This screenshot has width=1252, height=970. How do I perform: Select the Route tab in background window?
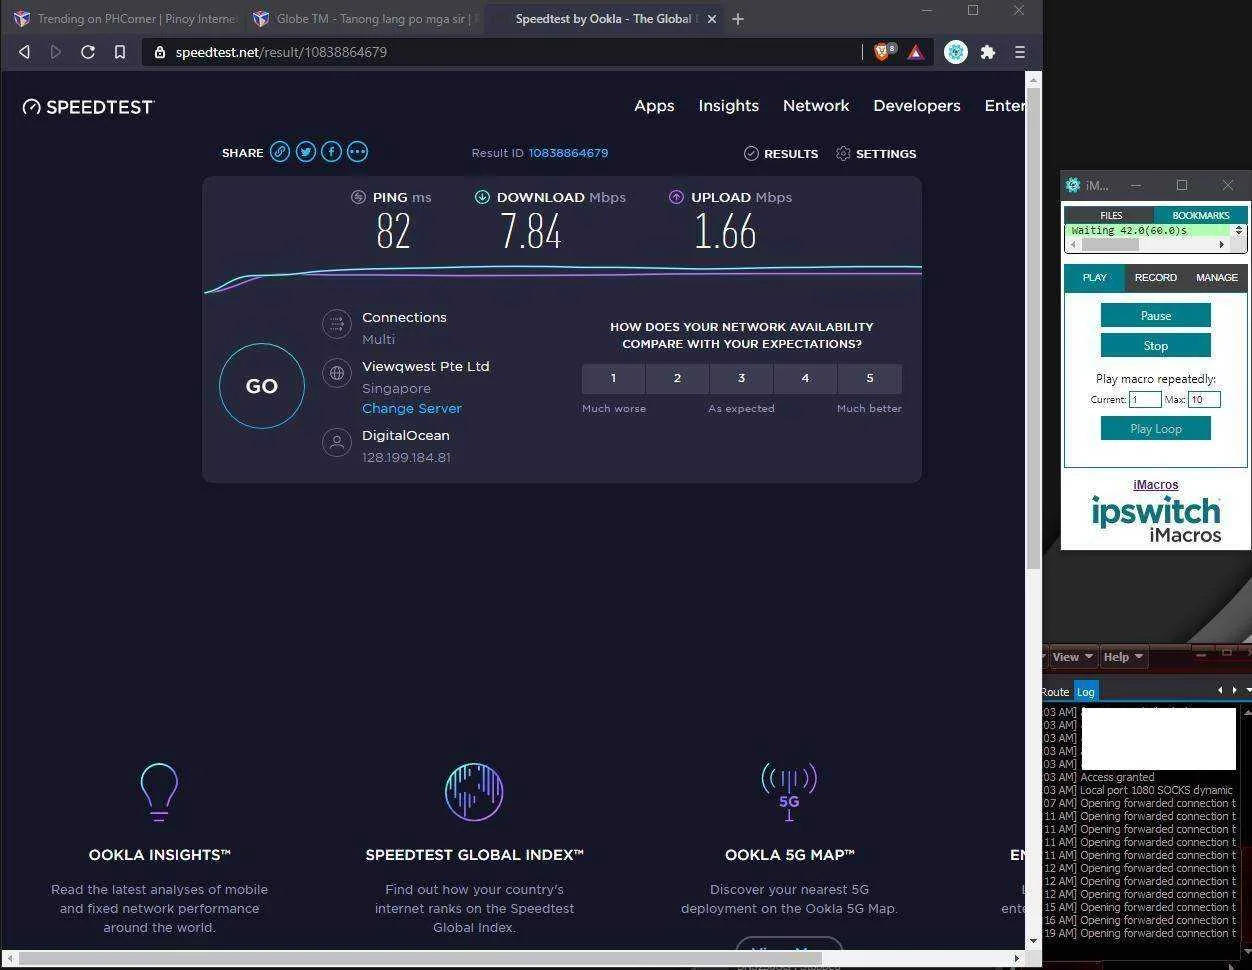tap(1056, 692)
